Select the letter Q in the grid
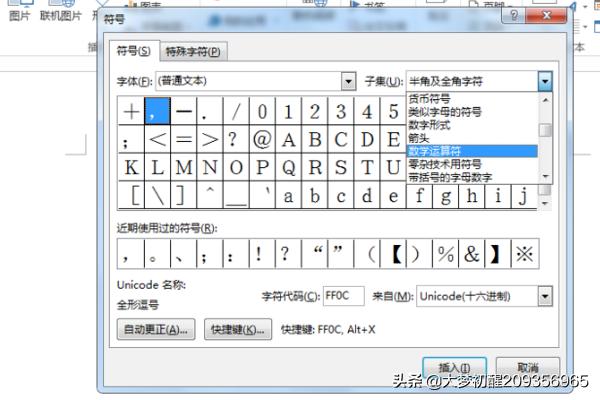This screenshot has height=400, width=600. tap(288, 167)
